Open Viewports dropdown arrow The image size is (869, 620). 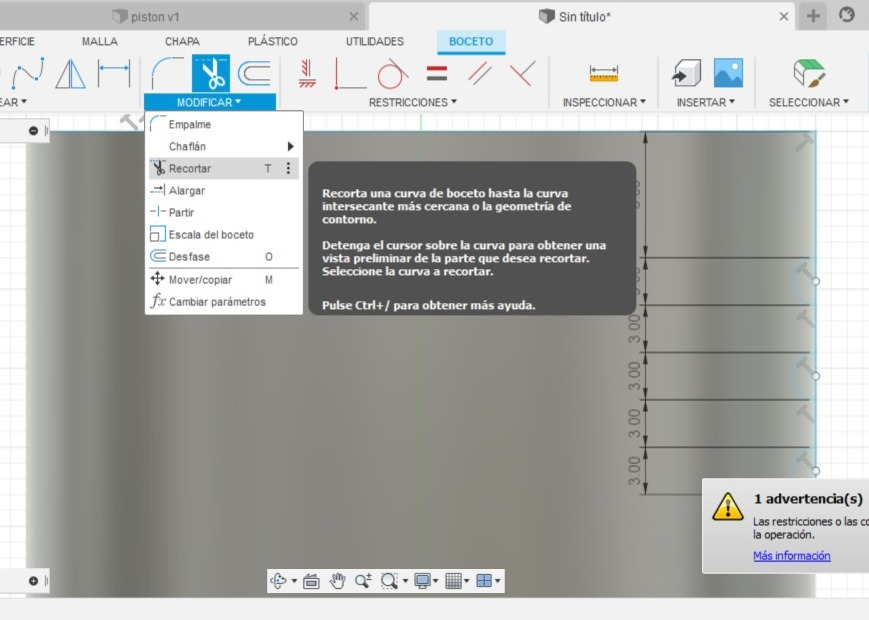[498, 581]
